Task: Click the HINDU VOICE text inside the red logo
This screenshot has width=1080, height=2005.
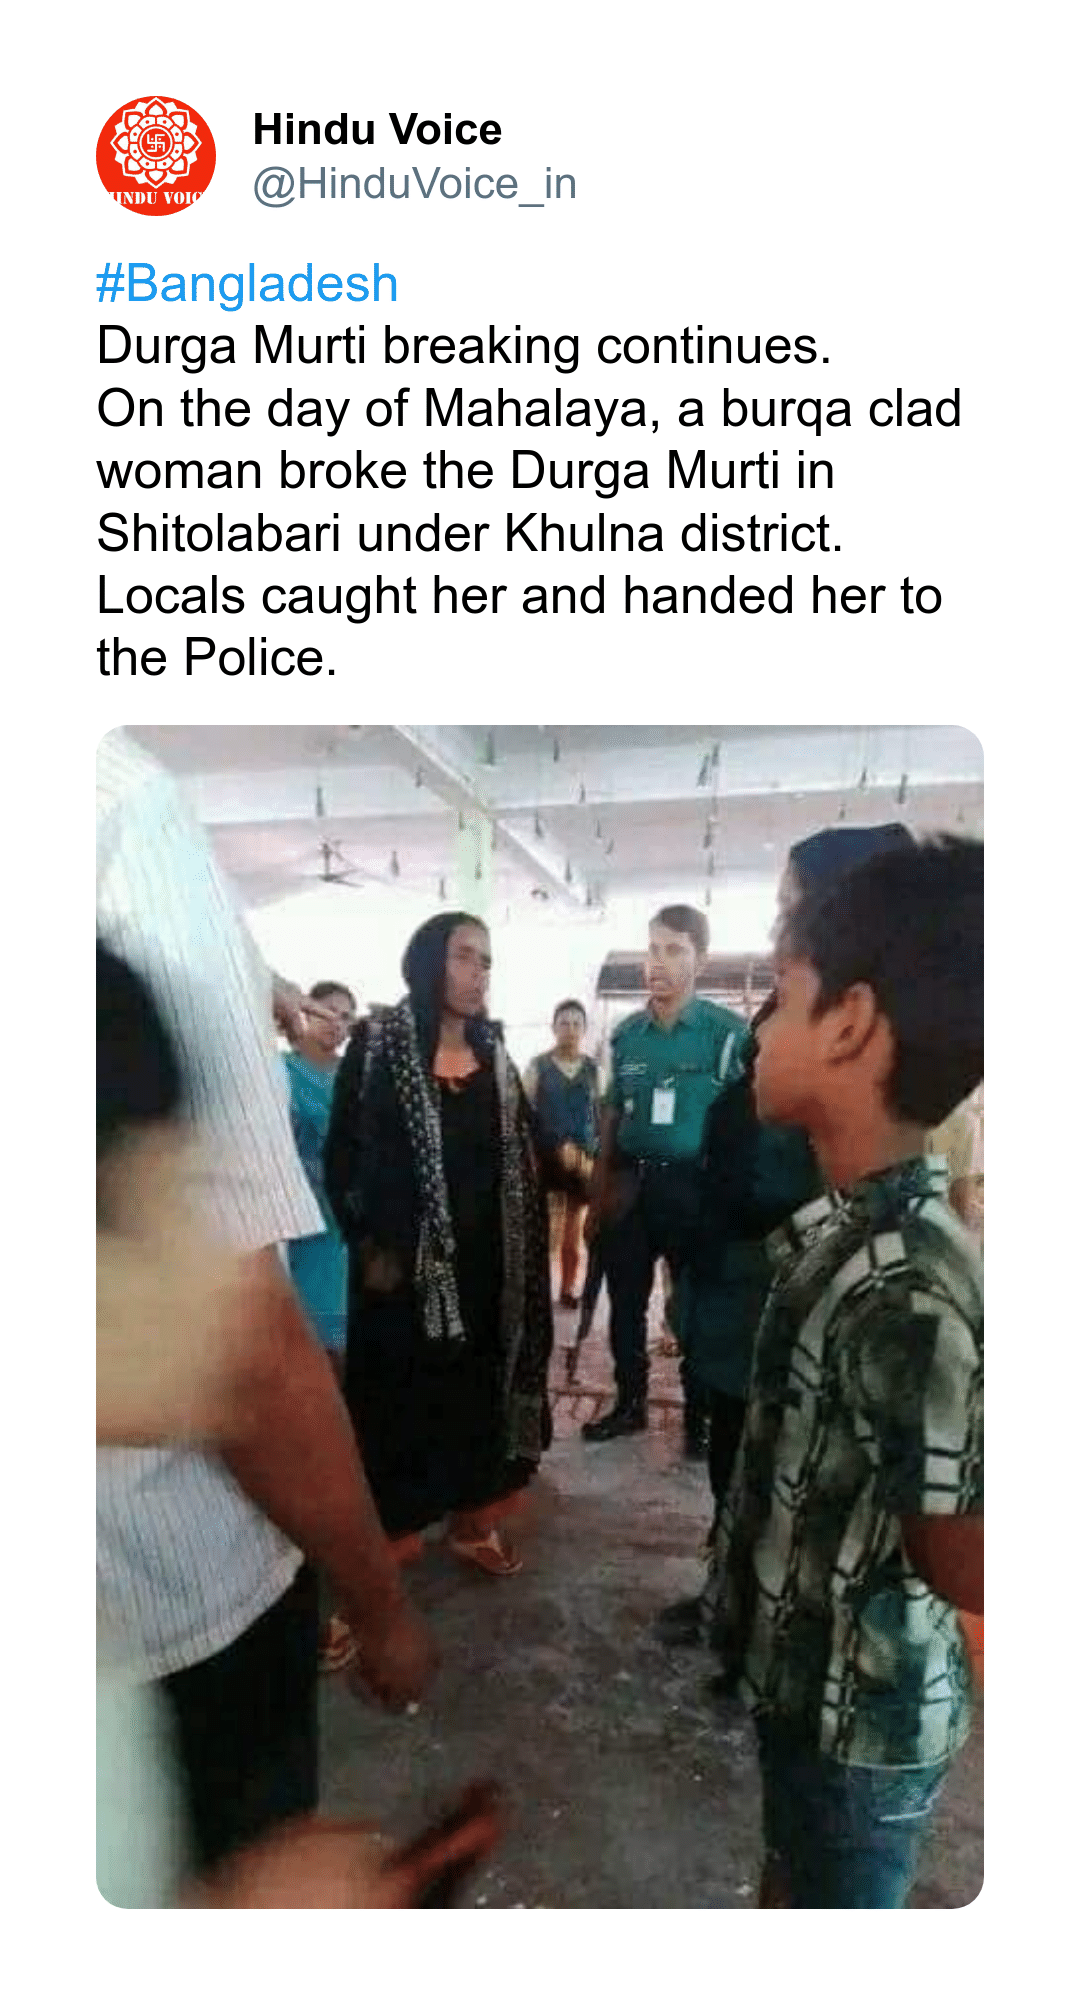Action: (x=156, y=197)
